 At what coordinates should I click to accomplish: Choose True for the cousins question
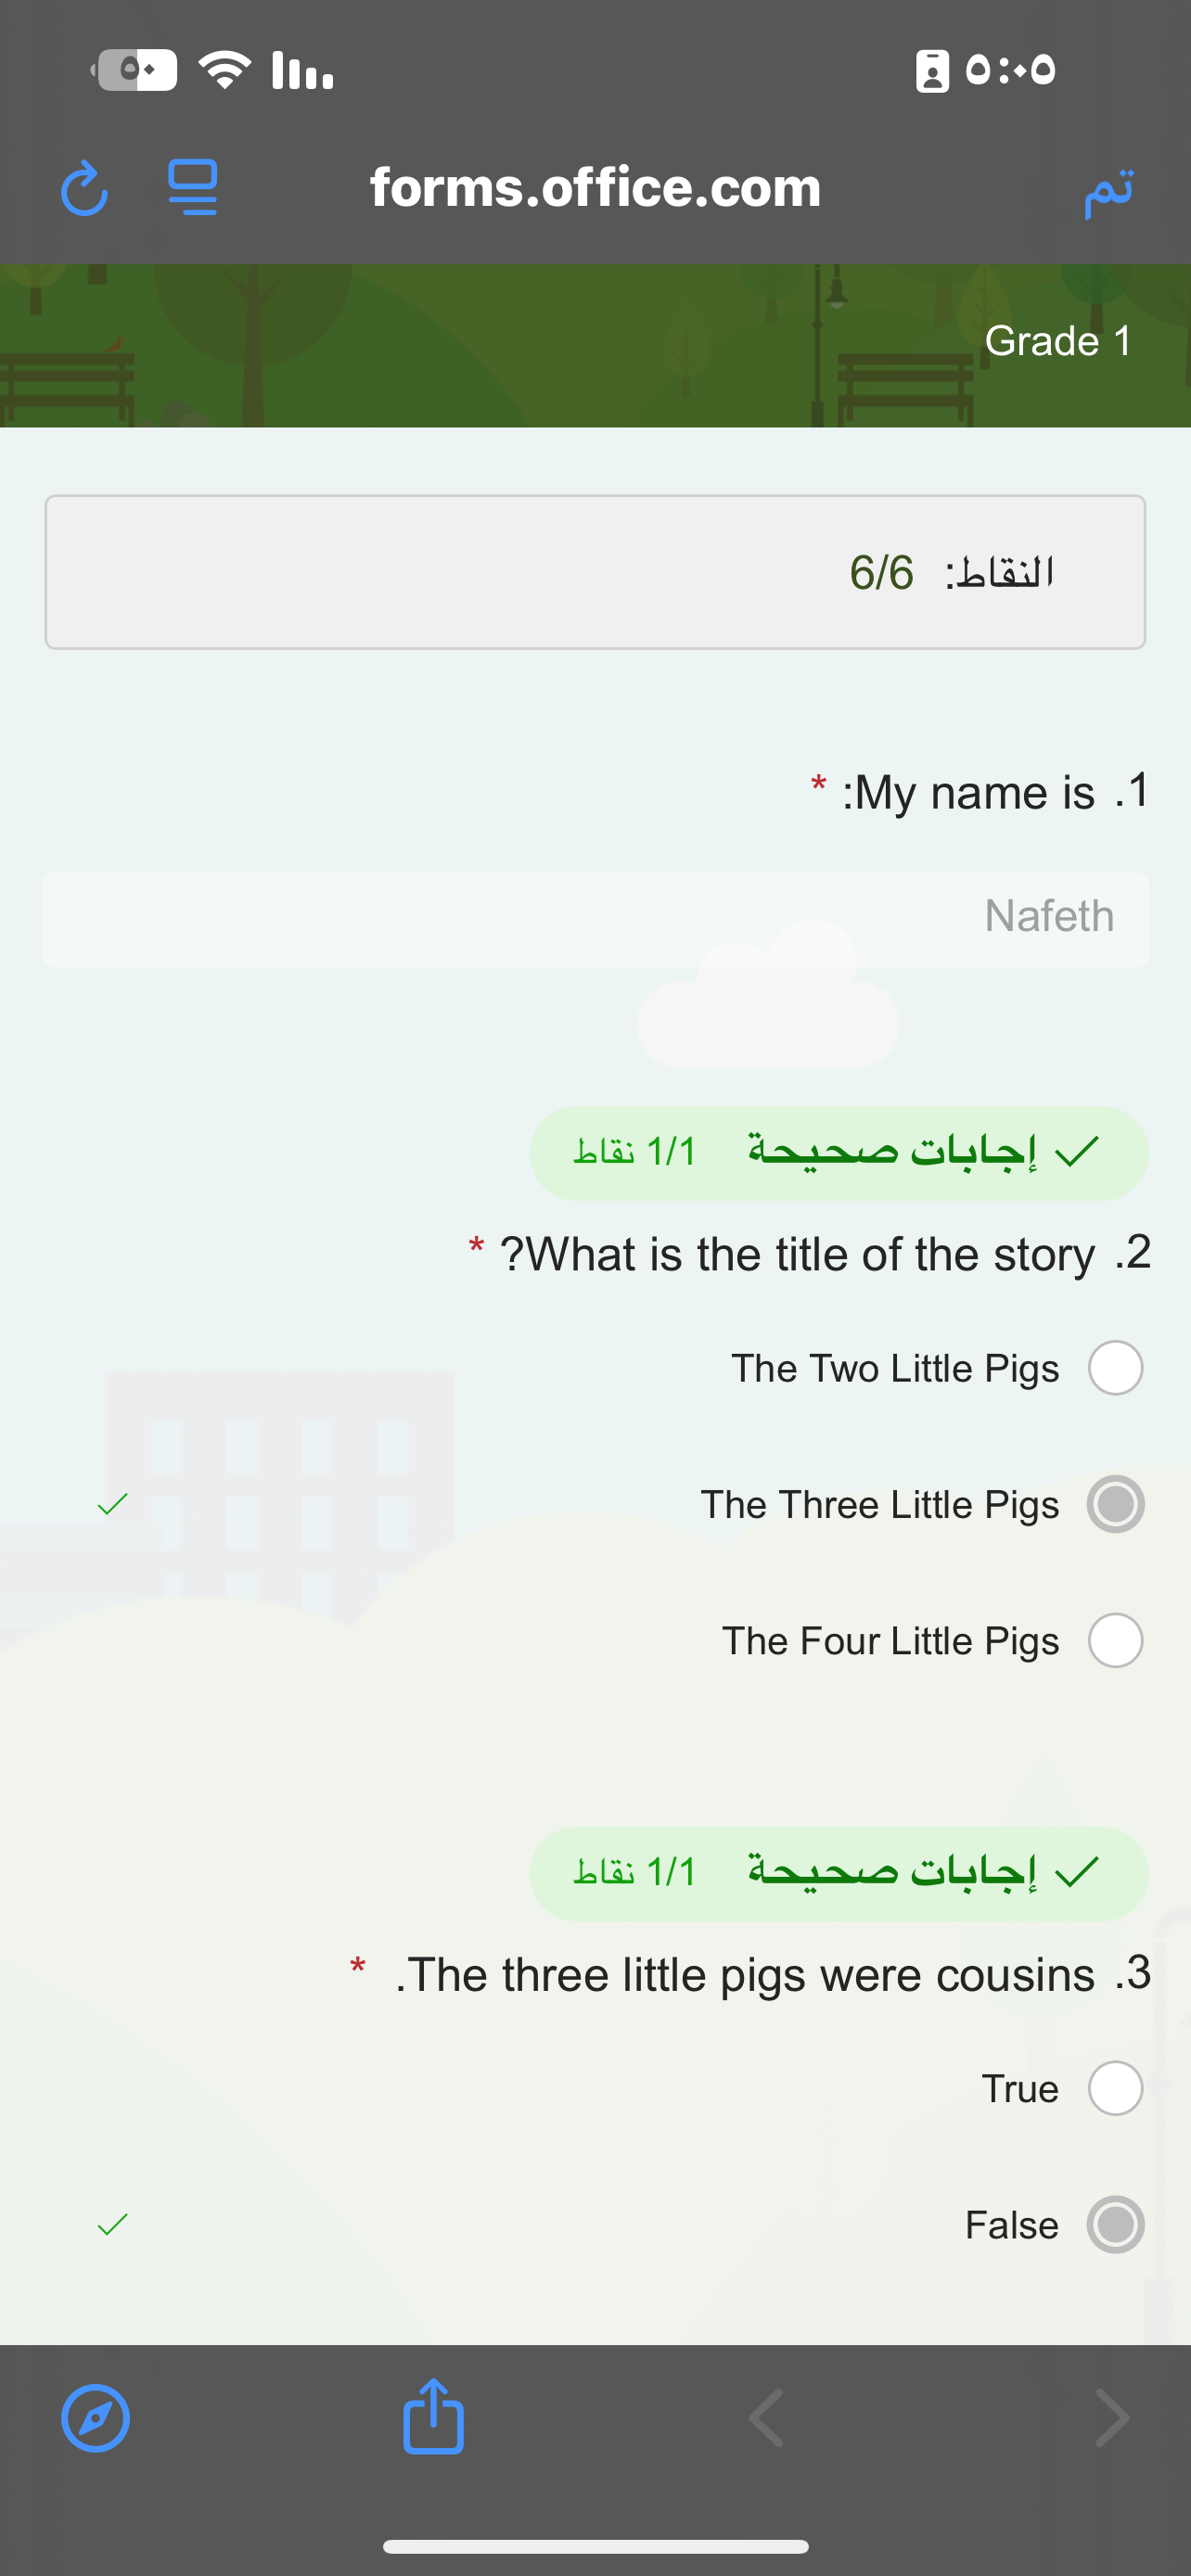(1115, 2088)
